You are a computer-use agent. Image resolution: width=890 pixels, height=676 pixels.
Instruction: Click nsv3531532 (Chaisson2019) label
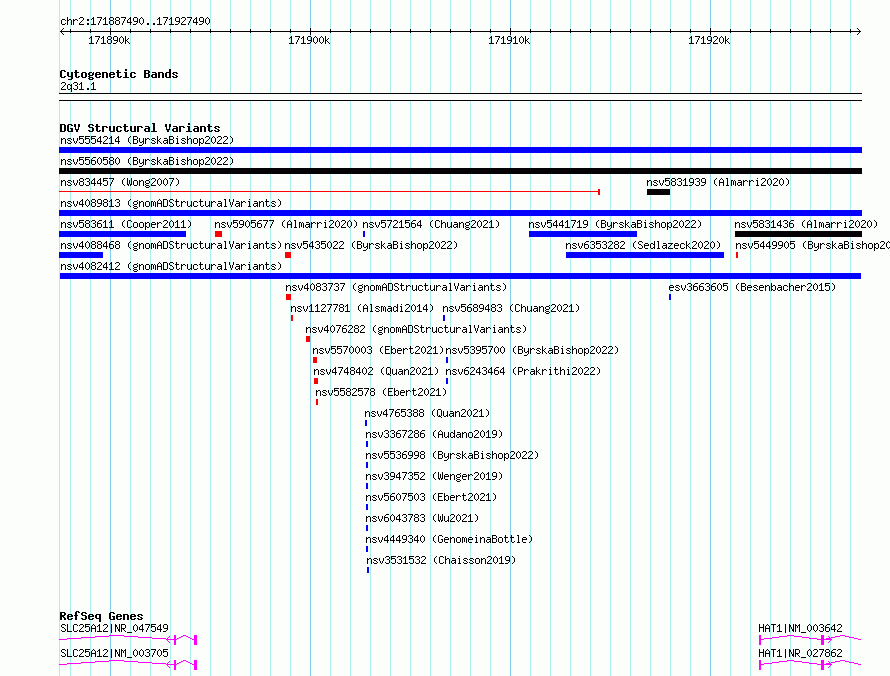pyautogui.click(x=441, y=560)
